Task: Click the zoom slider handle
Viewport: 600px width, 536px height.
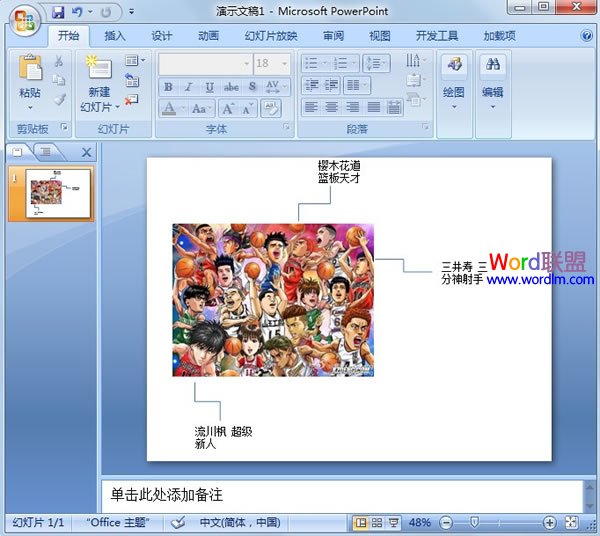Action: [474, 522]
